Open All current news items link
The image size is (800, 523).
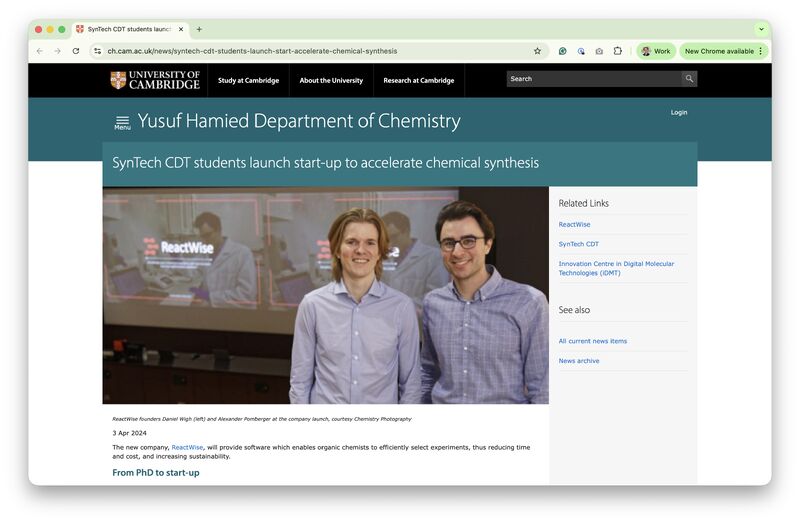pos(592,341)
